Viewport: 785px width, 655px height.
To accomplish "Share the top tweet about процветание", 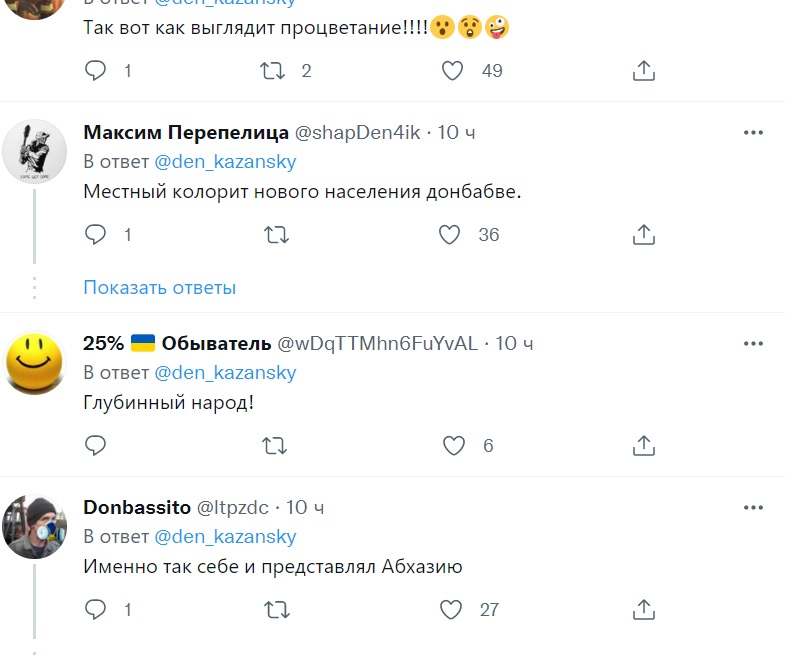I will pos(645,70).
